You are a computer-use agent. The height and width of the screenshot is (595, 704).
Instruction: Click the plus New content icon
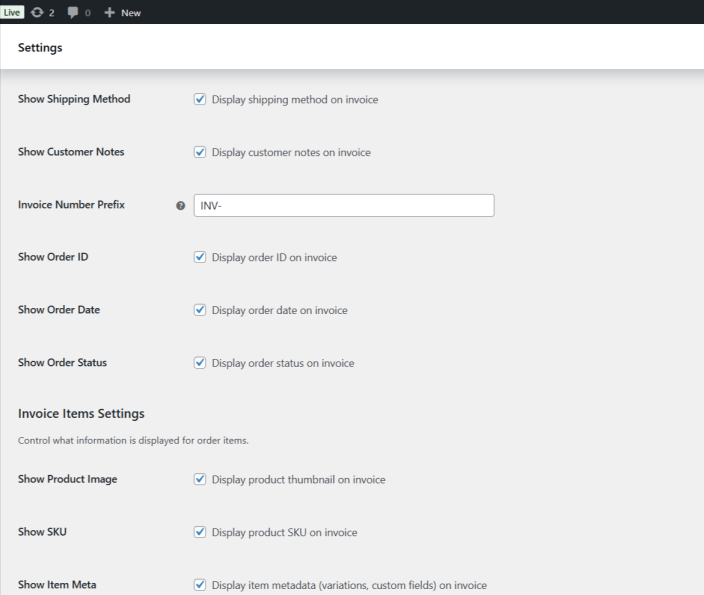point(109,11)
